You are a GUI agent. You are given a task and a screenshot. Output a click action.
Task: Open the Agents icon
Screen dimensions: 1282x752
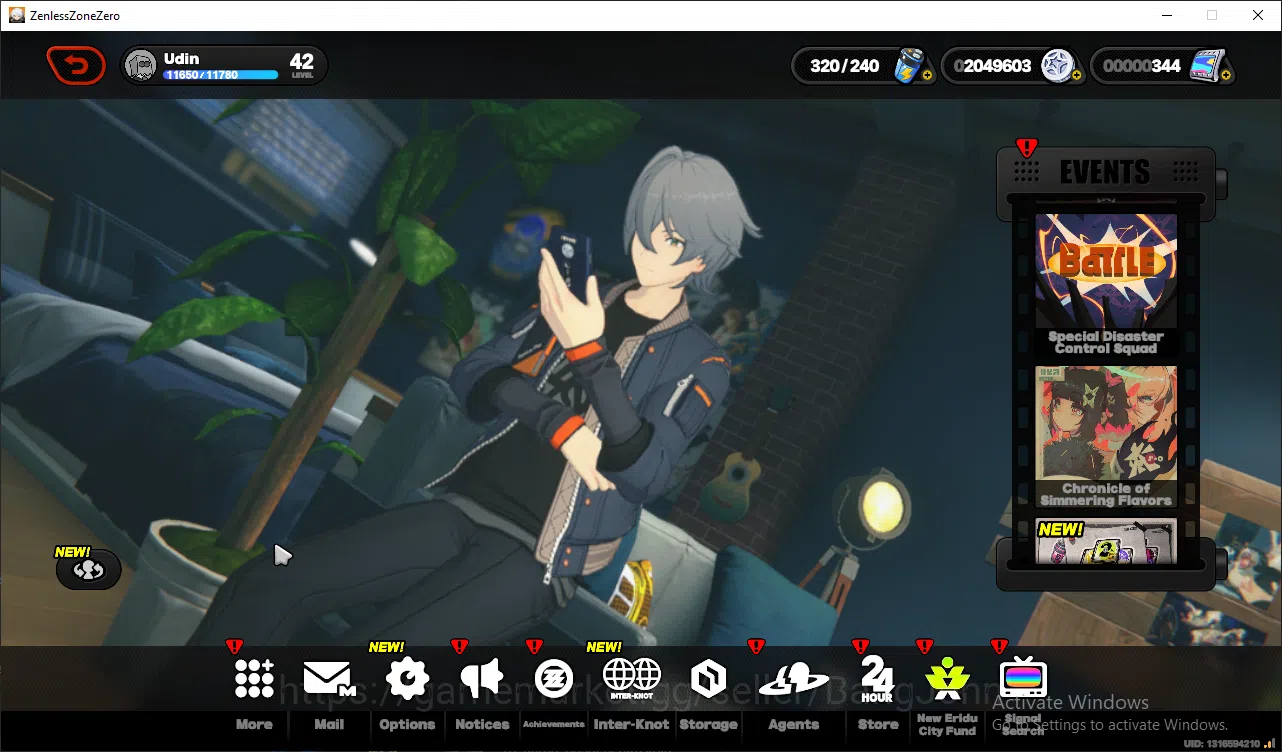click(x=794, y=680)
